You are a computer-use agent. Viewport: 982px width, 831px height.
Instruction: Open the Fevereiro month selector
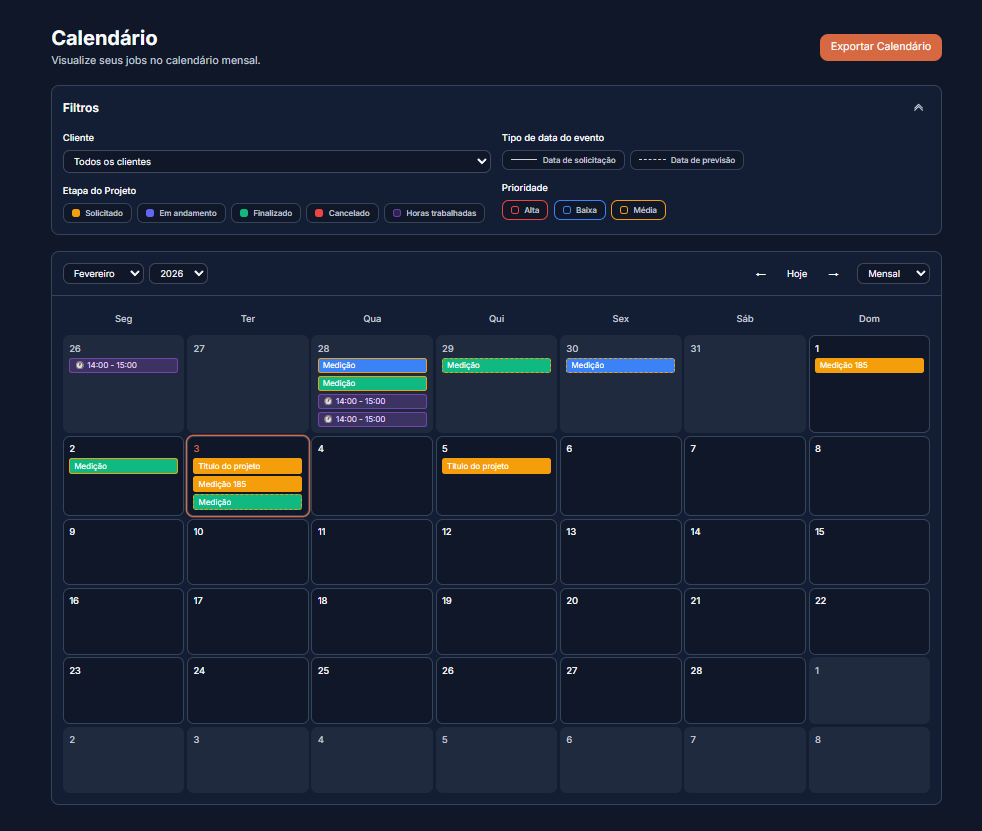(x=103, y=273)
